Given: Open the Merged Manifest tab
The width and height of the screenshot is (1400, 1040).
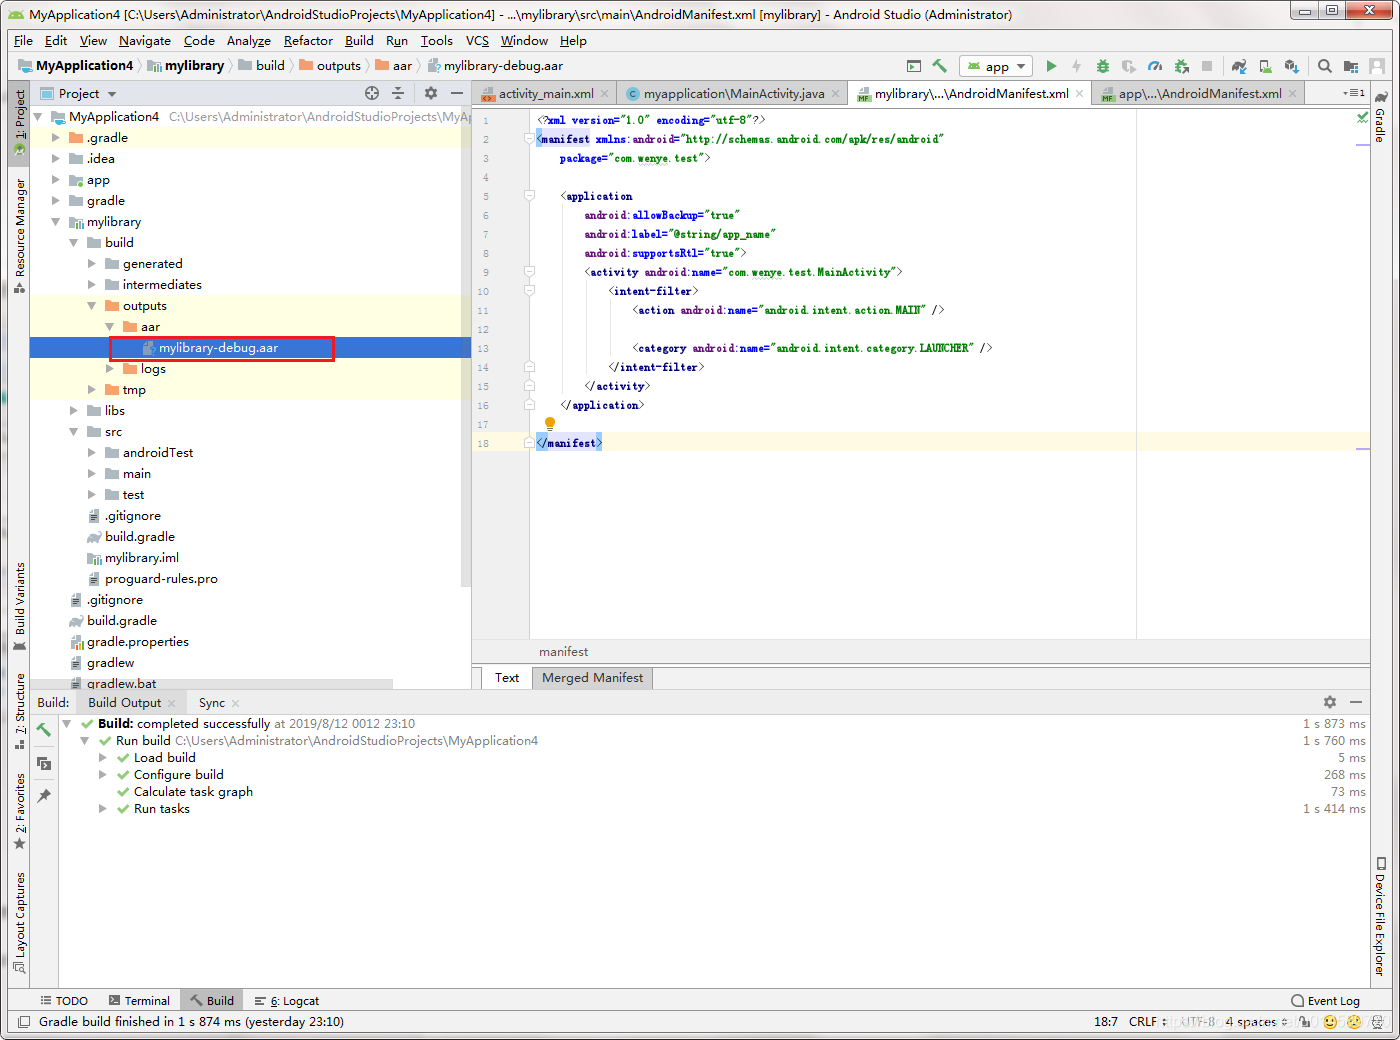Looking at the screenshot, I should pos(592,678).
